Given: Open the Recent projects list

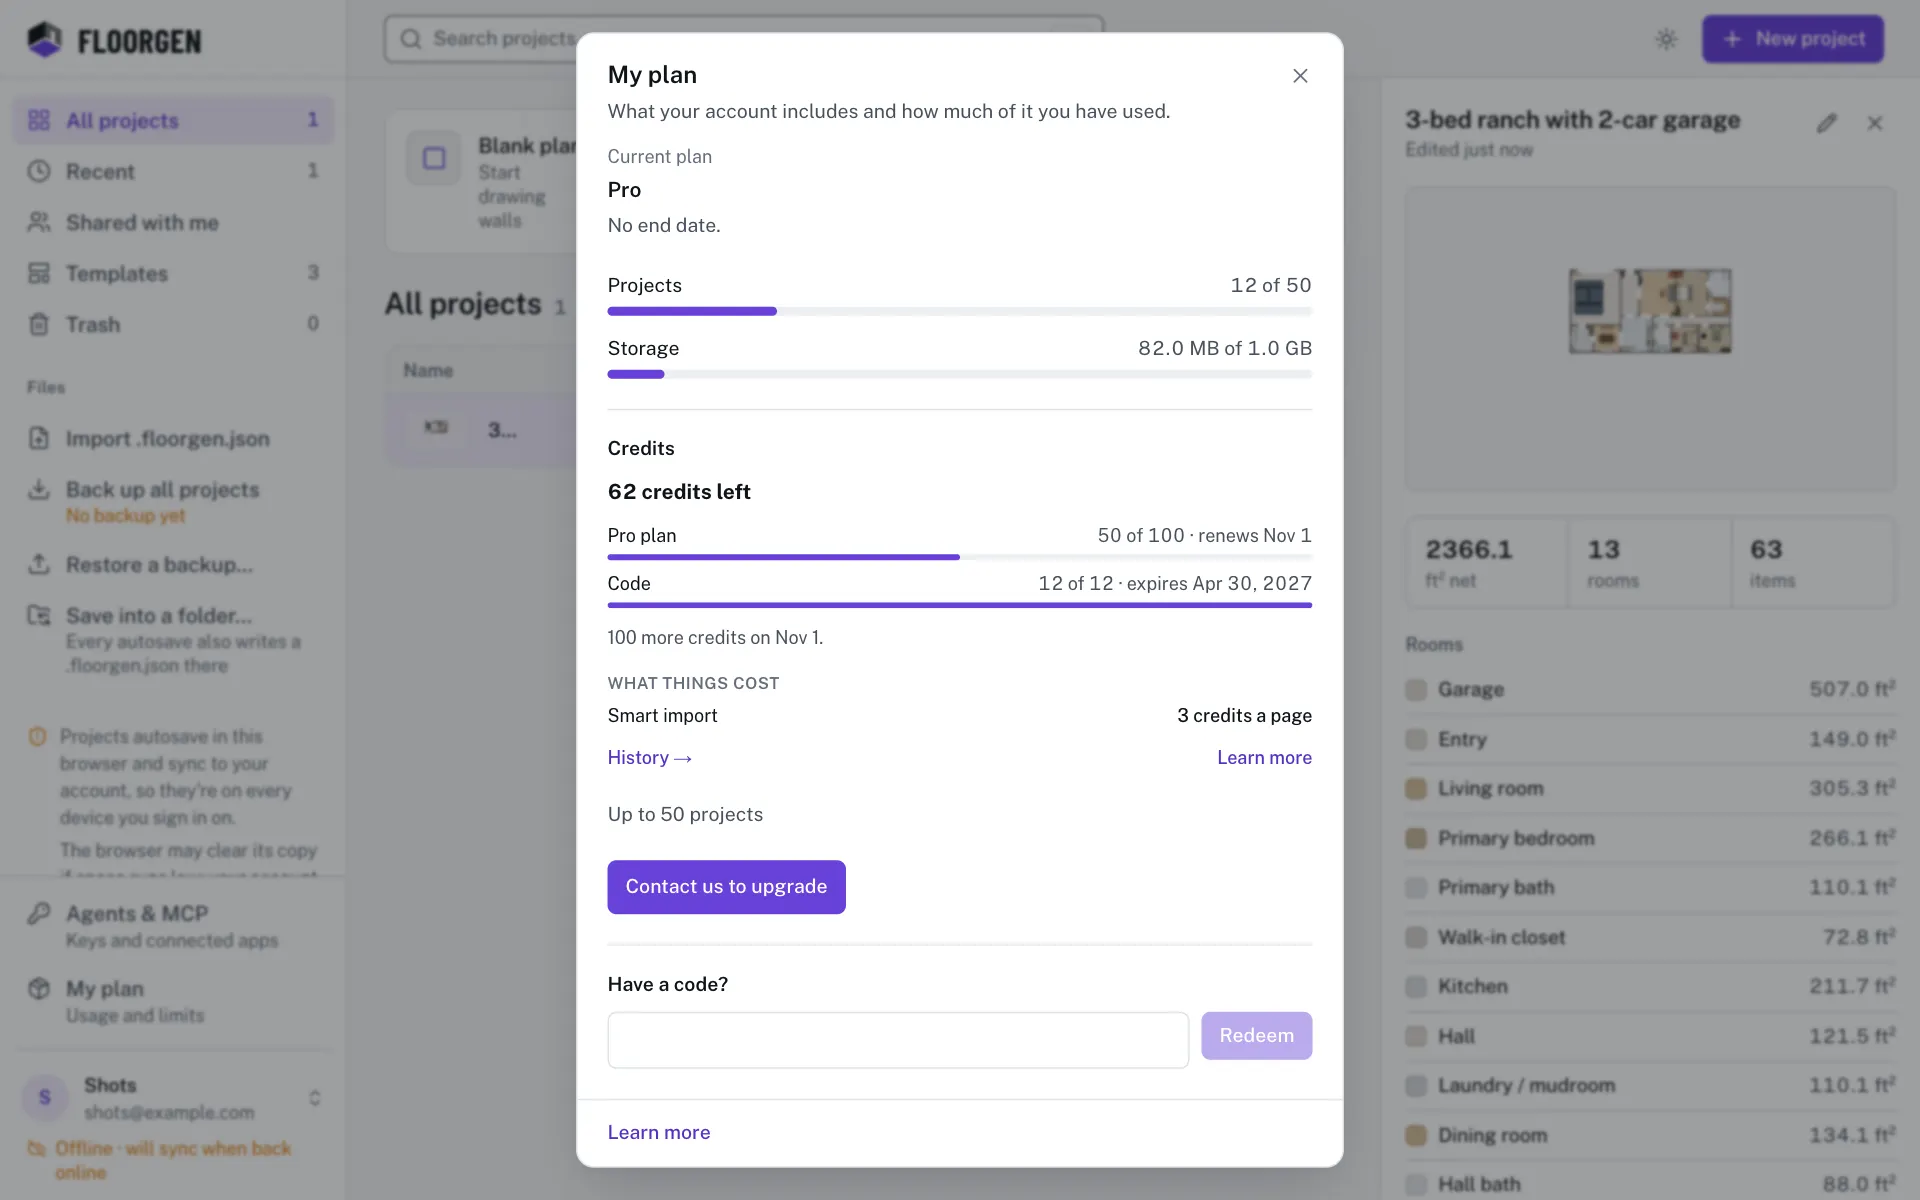Looking at the screenshot, I should tap(173, 171).
